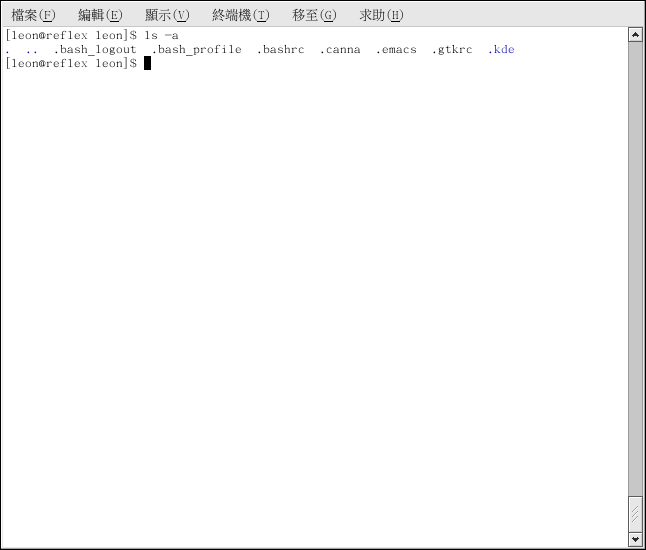Screen dimensions: 646x550
Task: Click the ".." parent directory entry
Action: [32, 50]
